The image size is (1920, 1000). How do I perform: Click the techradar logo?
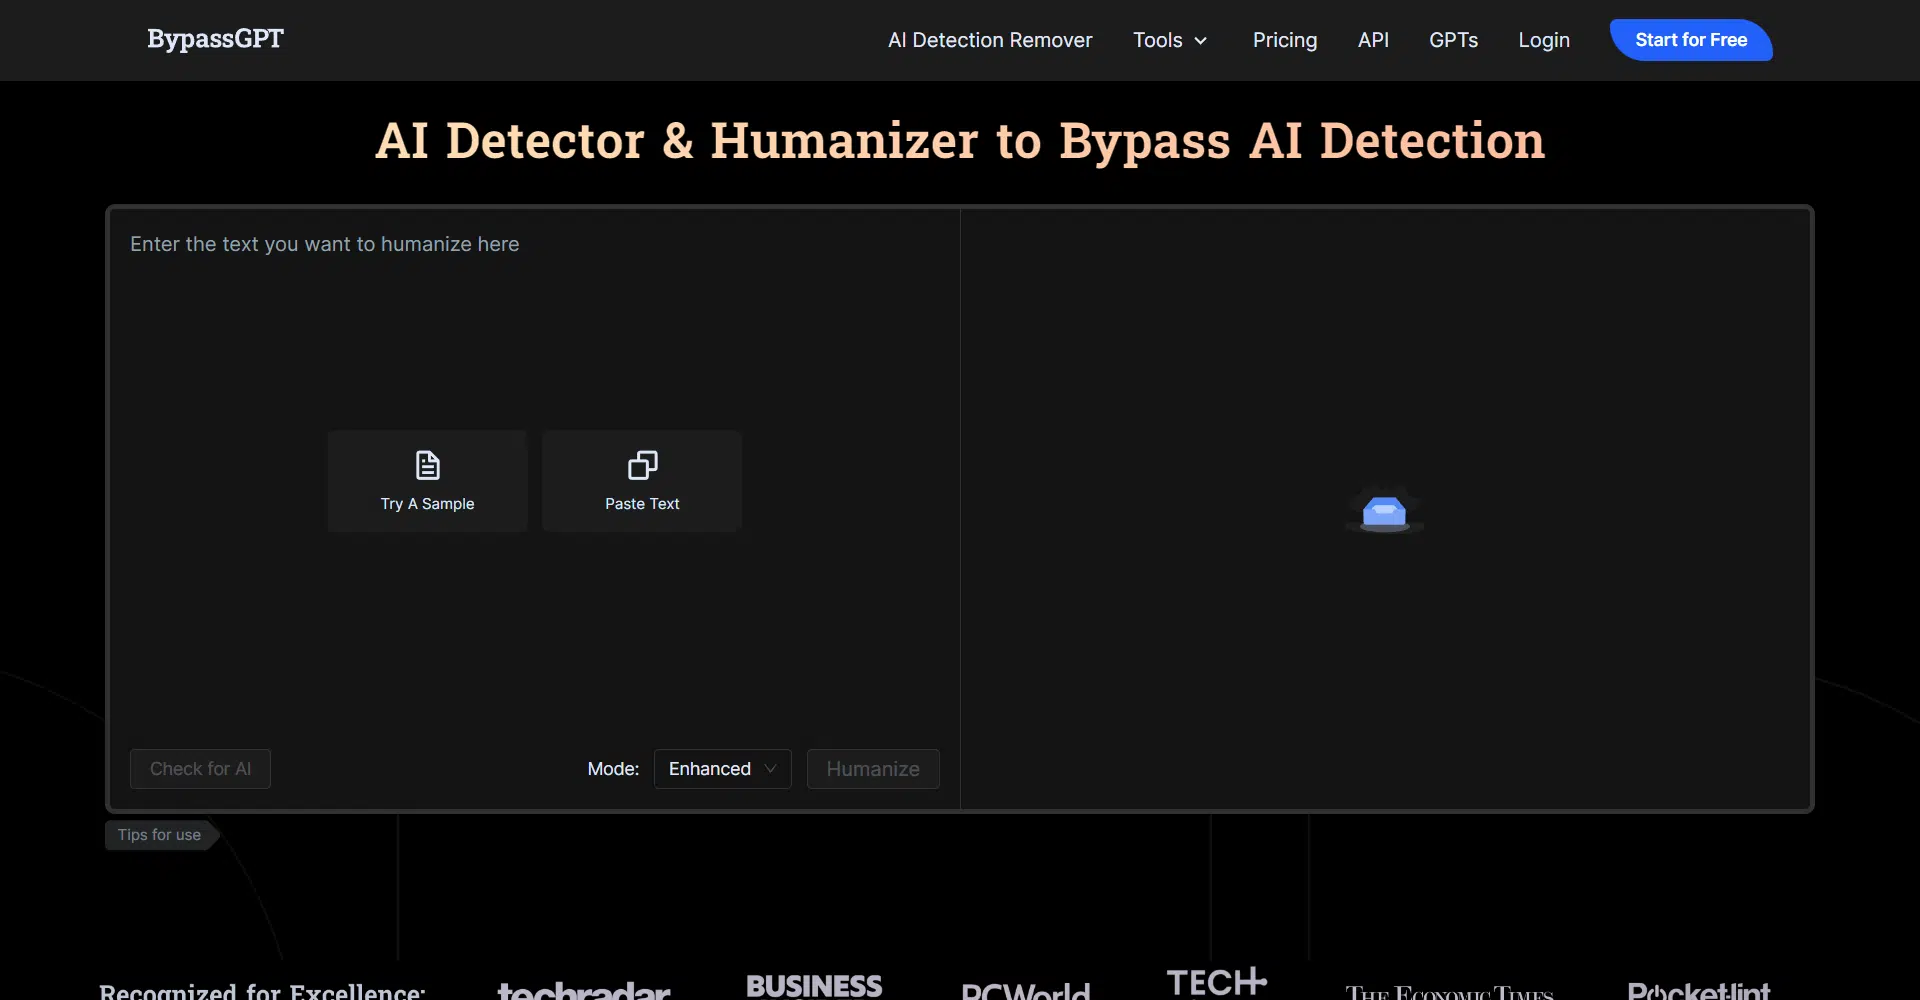tap(584, 990)
